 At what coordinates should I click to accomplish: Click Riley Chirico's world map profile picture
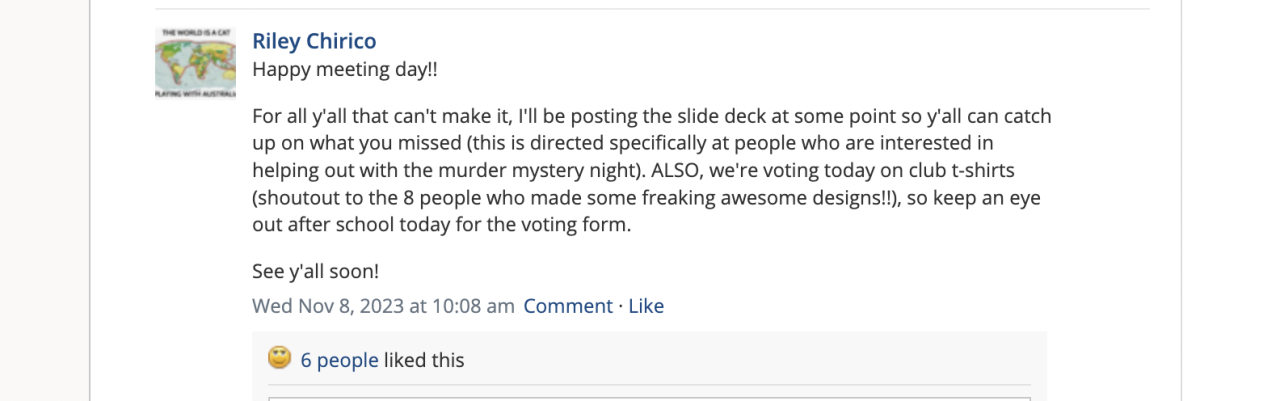[194, 62]
